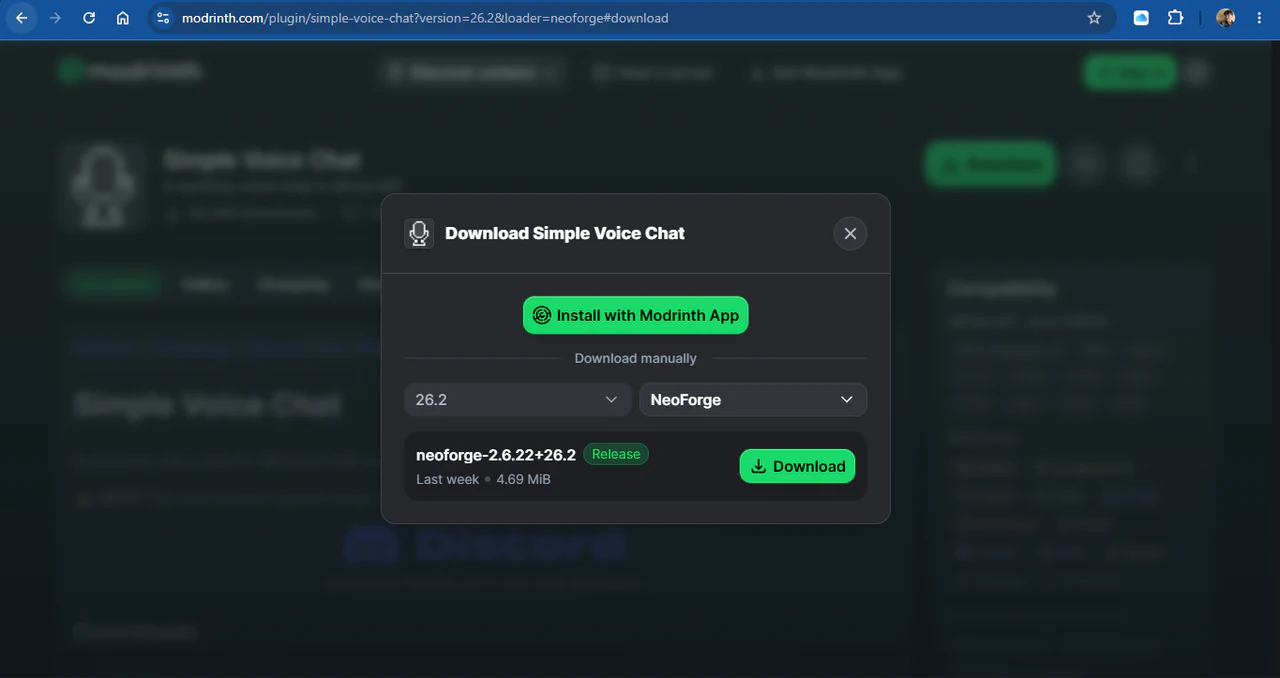1280x678 pixels.
Task: Click the Release badge
Action: point(616,454)
